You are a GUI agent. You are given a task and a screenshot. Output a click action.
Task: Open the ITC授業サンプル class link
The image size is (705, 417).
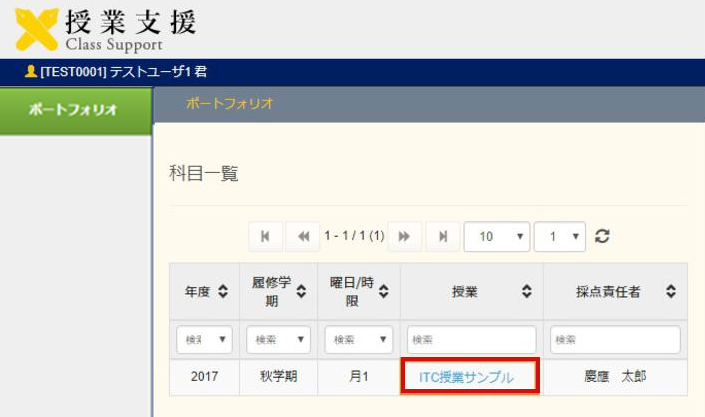466,377
